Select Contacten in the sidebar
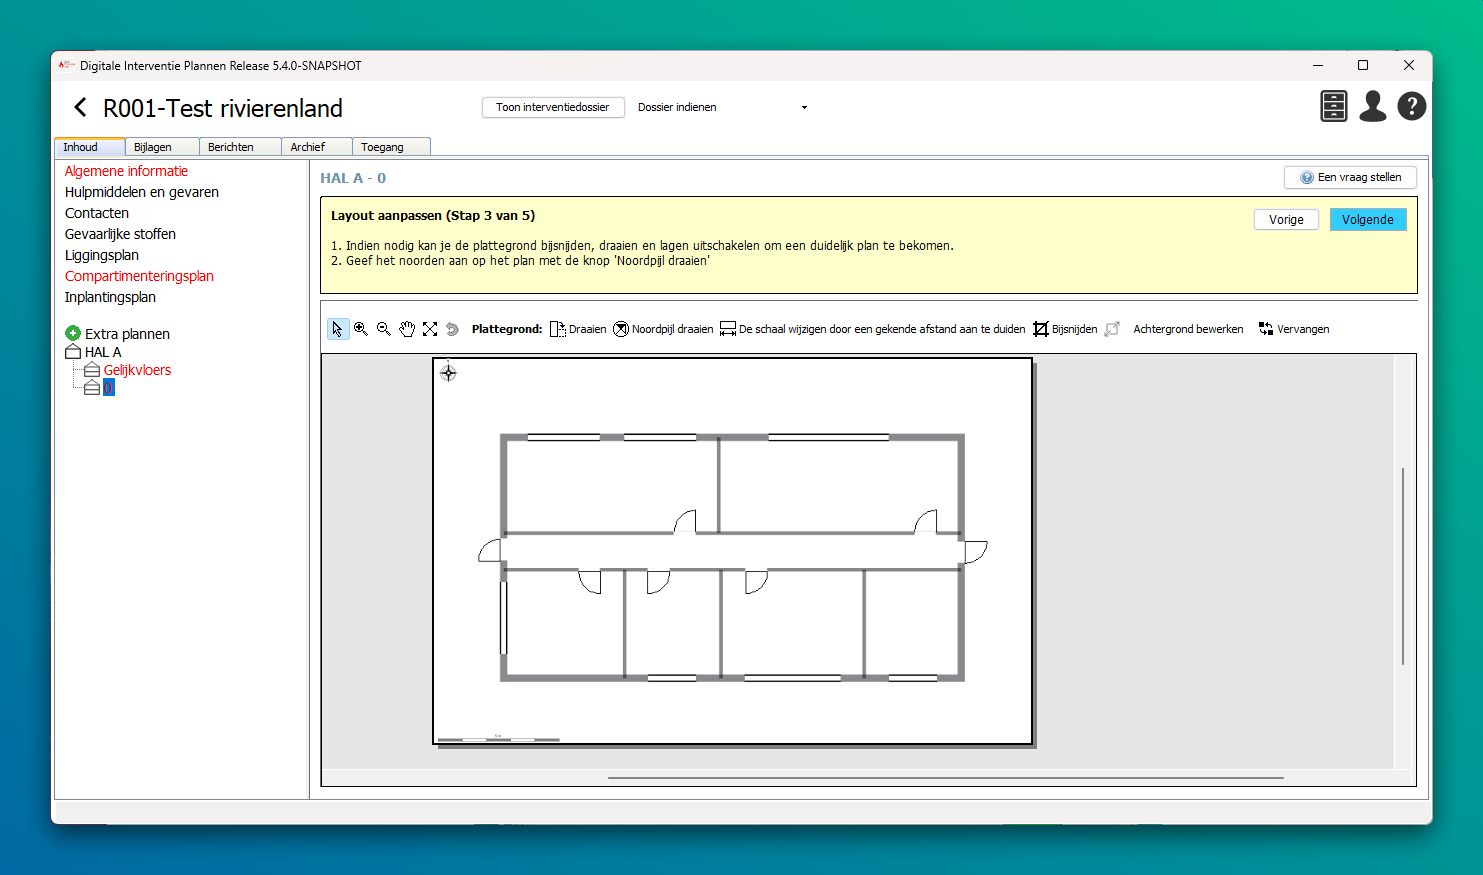Viewport: 1483px width, 875px height. coord(97,213)
